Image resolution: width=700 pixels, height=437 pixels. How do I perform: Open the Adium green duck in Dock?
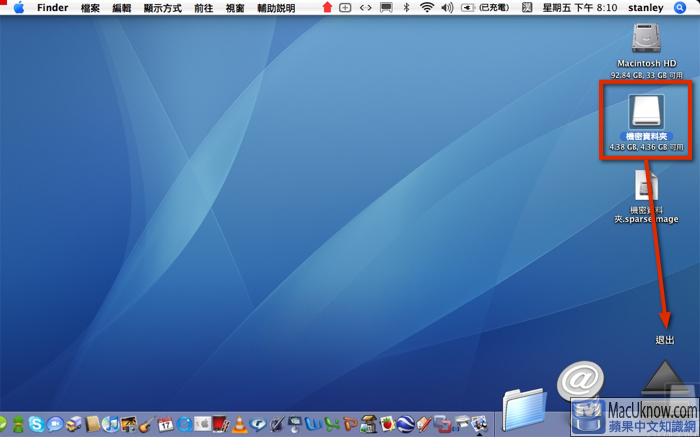(18, 424)
